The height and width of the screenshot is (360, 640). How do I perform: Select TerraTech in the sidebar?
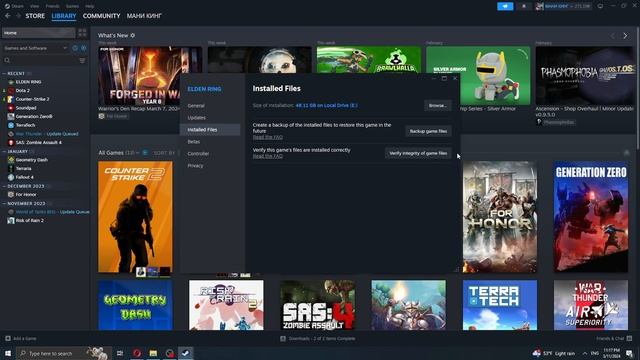(x=25, y=125)
